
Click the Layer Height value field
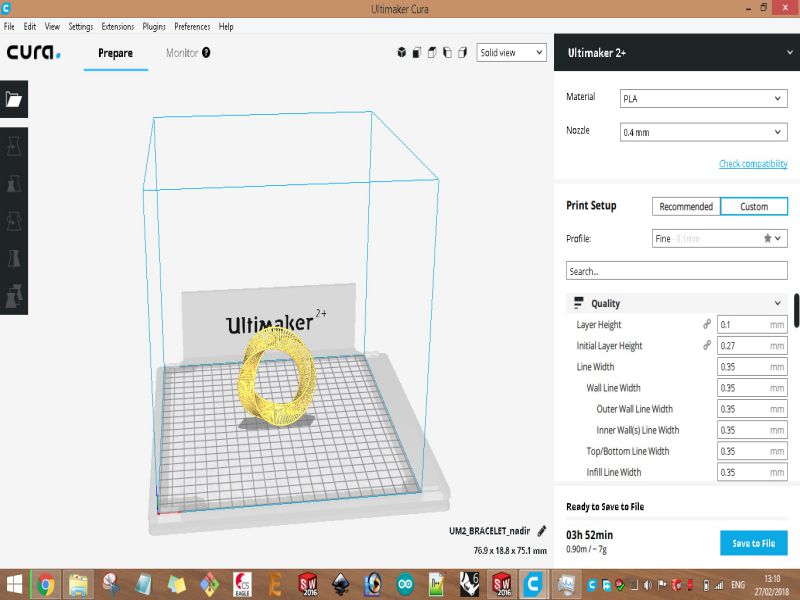(752, 324)
